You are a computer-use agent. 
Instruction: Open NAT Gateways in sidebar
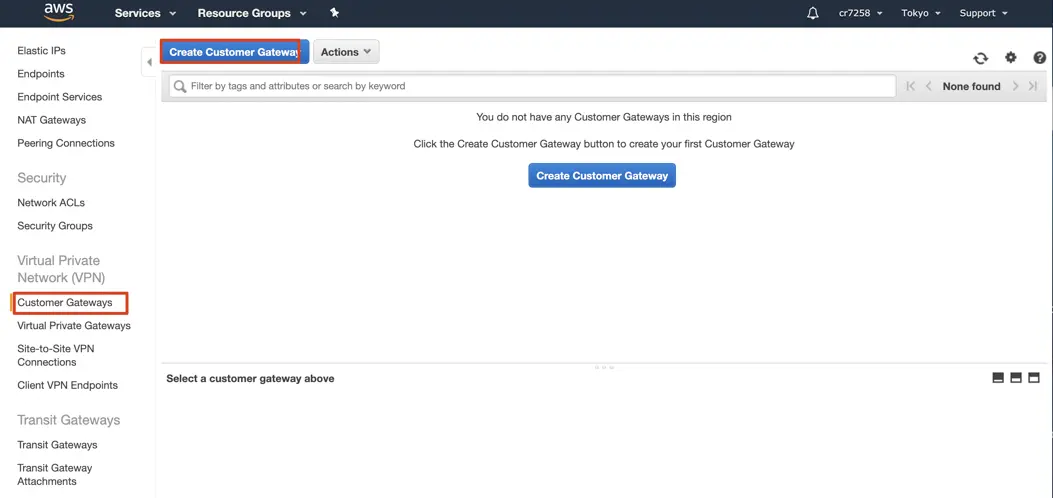[52, 120]
